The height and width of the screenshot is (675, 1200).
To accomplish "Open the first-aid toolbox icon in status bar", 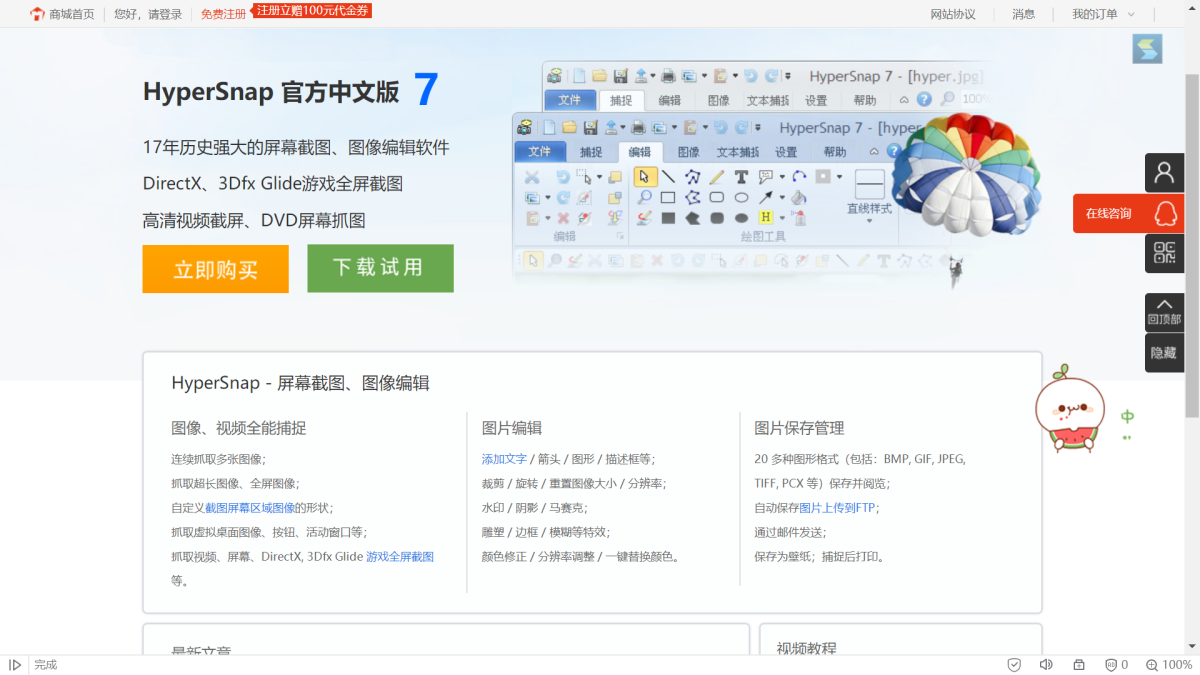I will 1079,664.
